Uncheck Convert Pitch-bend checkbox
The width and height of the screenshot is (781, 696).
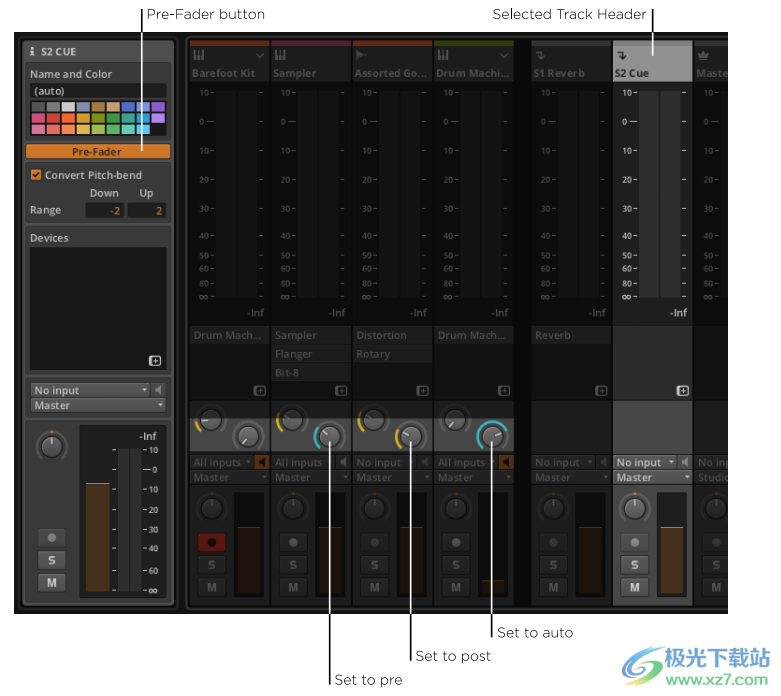36,175
